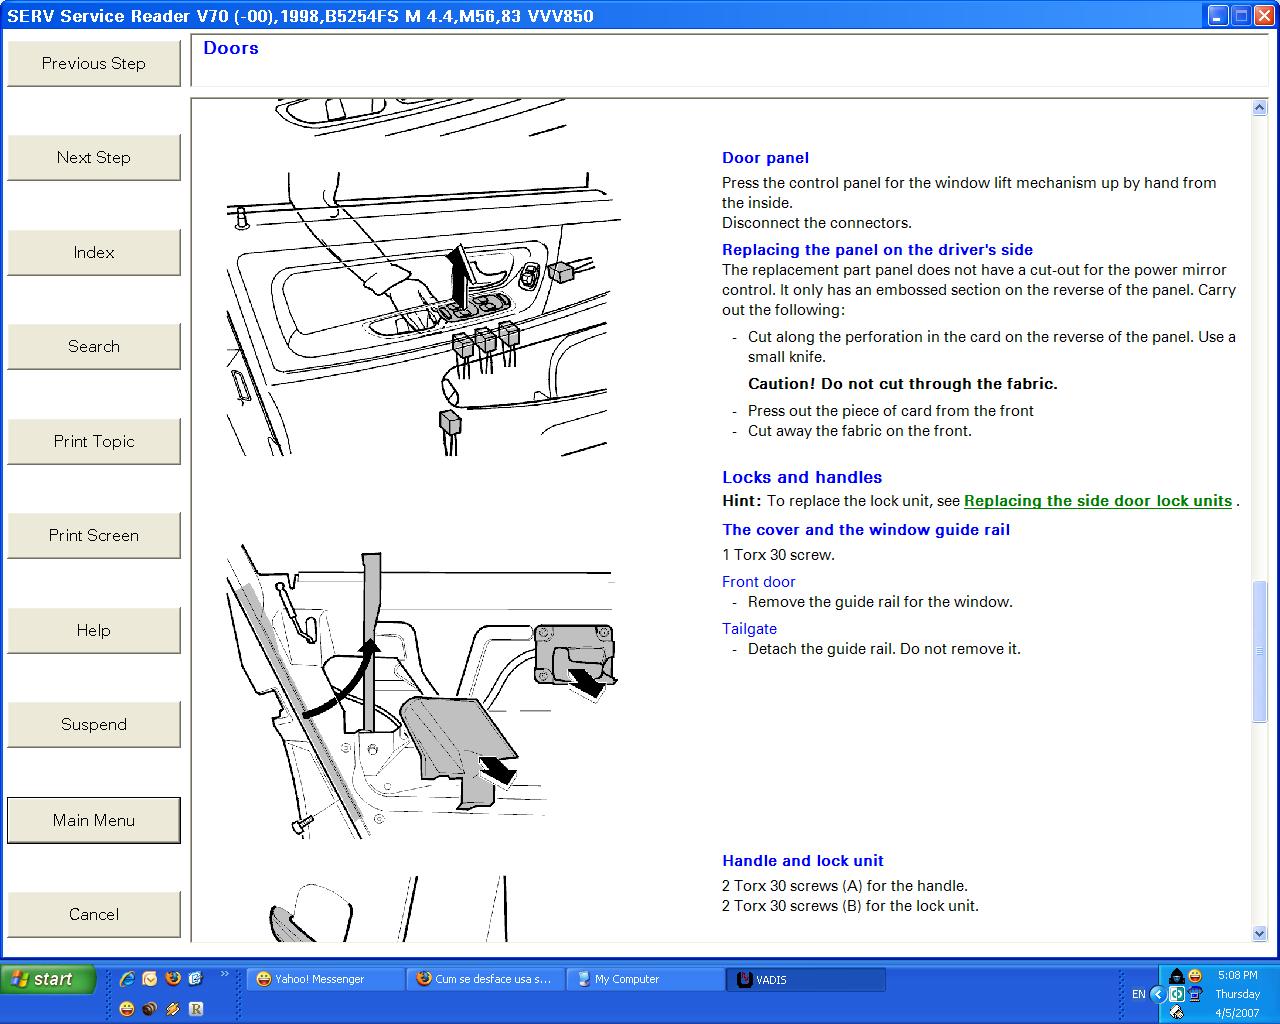Click 'Replacing the panel on the driver's side' heading
This screenshot has height=1024, width=1280.
click(878, 250)
